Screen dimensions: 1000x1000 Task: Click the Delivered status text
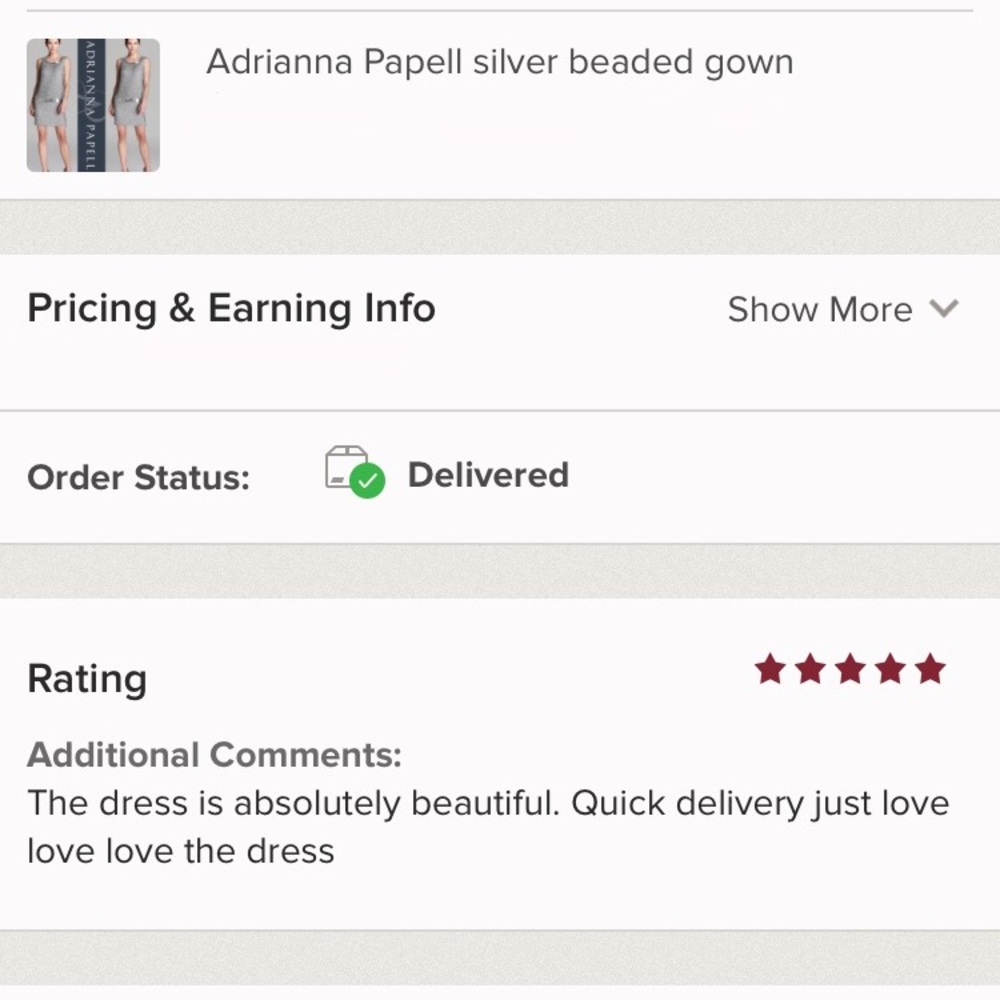pos(488,475)
